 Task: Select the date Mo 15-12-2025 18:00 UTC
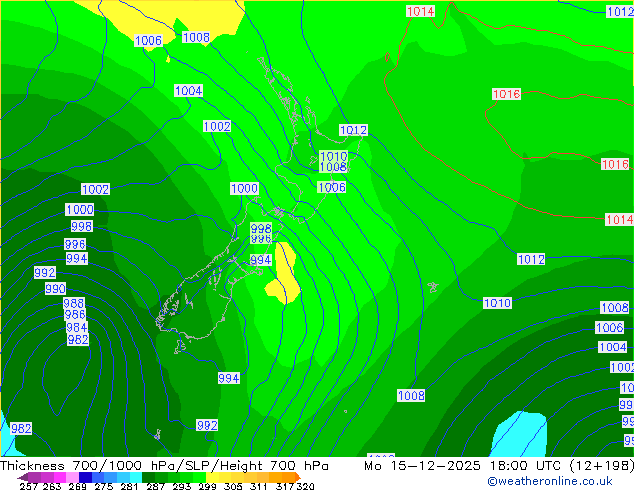pos(464,466)
